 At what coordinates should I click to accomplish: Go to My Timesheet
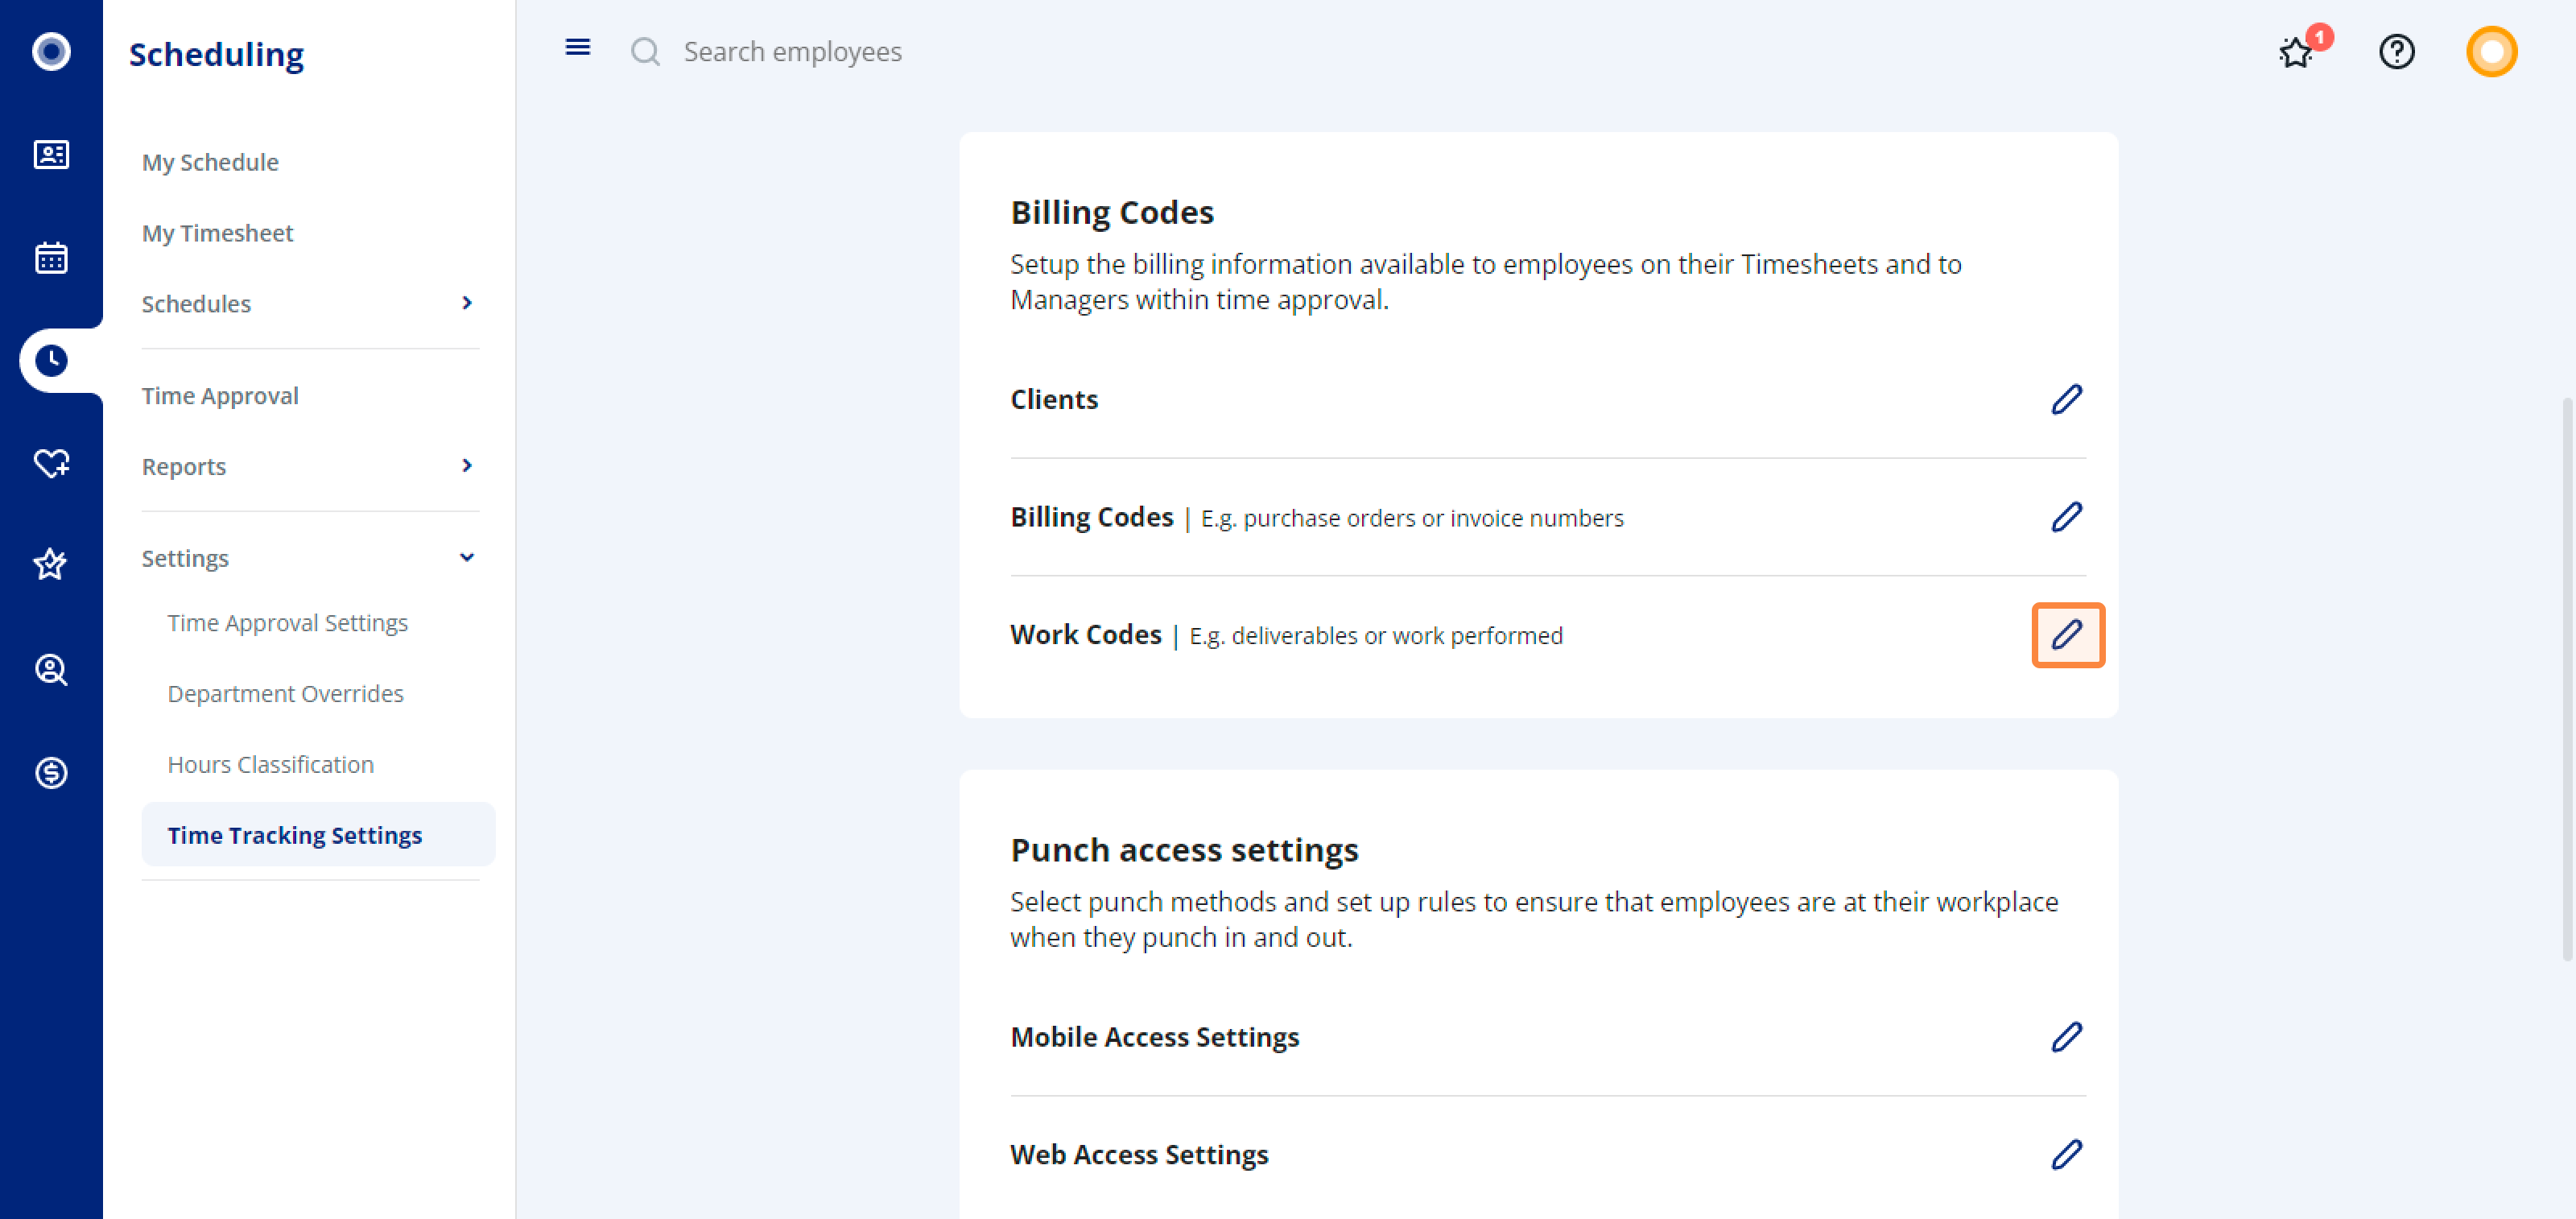(x=217, y=233)
